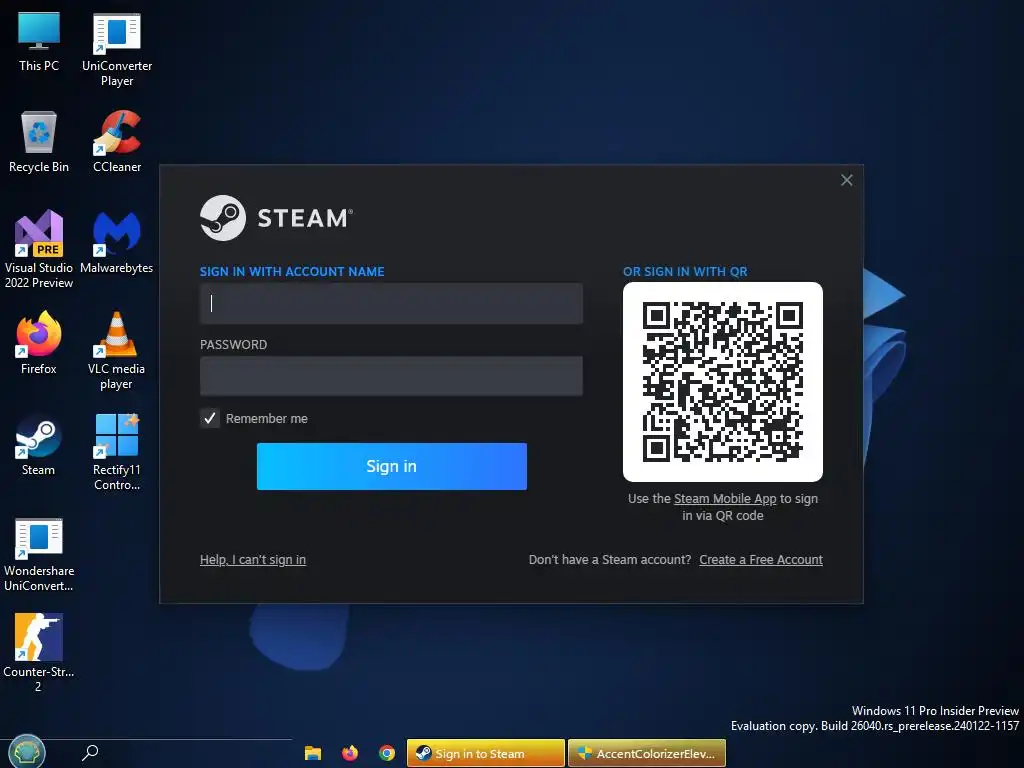The height and width of the screenshot is (768, 1024).
Task: Open the Create a Free Account link
Action: pos(761,560)
